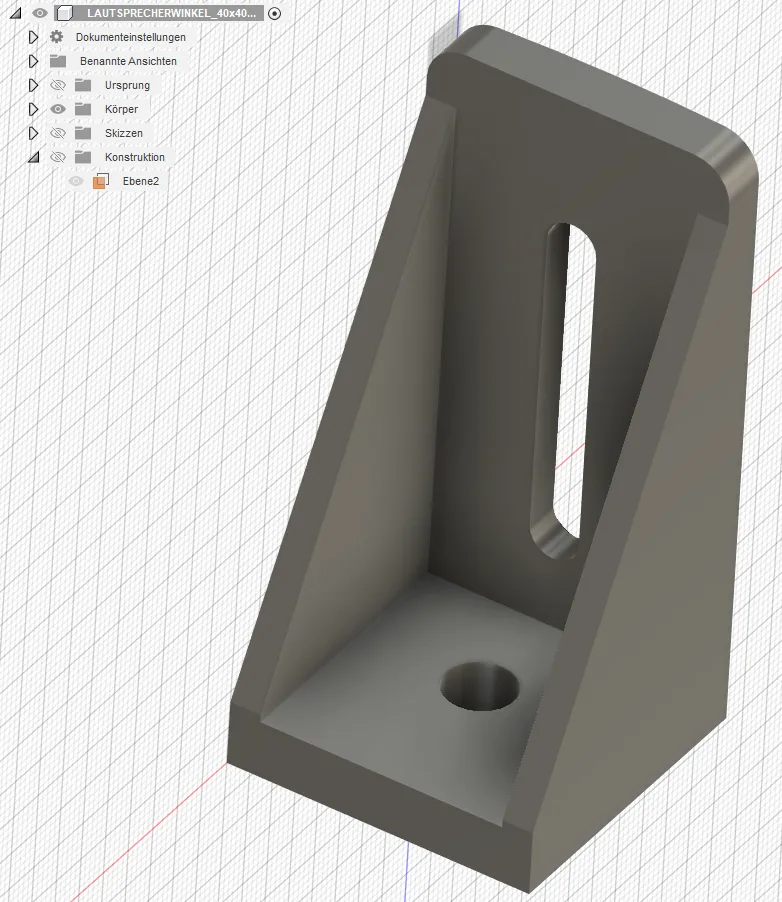Toggle visibility of Ebene2 plane

tap(76, 181)
